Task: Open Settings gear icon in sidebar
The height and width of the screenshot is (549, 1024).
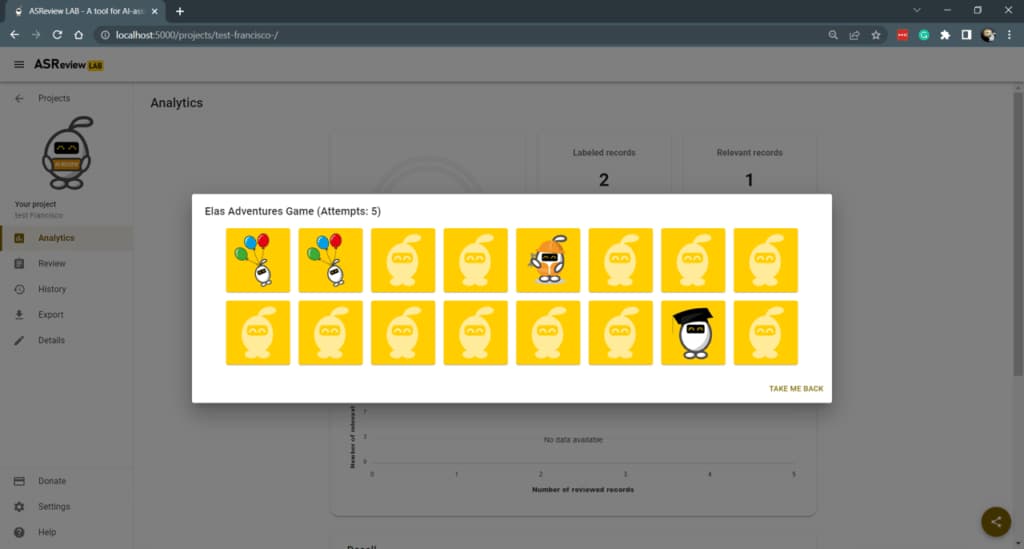Action: pos(19,507)
